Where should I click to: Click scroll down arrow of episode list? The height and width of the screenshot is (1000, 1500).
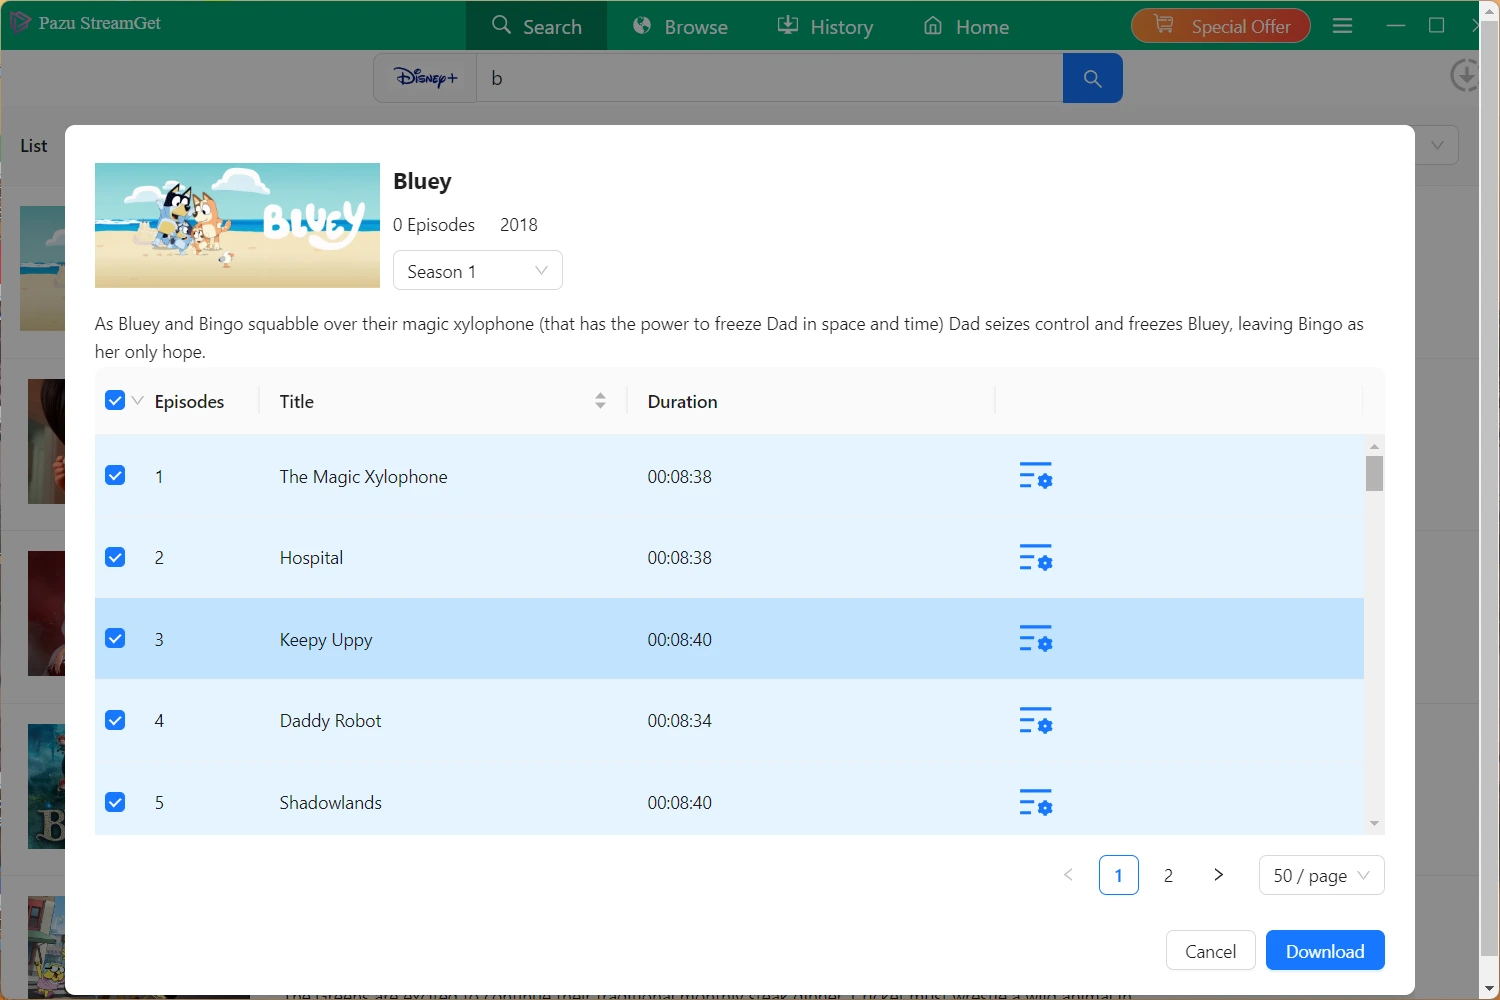[x=1374, y=823]
